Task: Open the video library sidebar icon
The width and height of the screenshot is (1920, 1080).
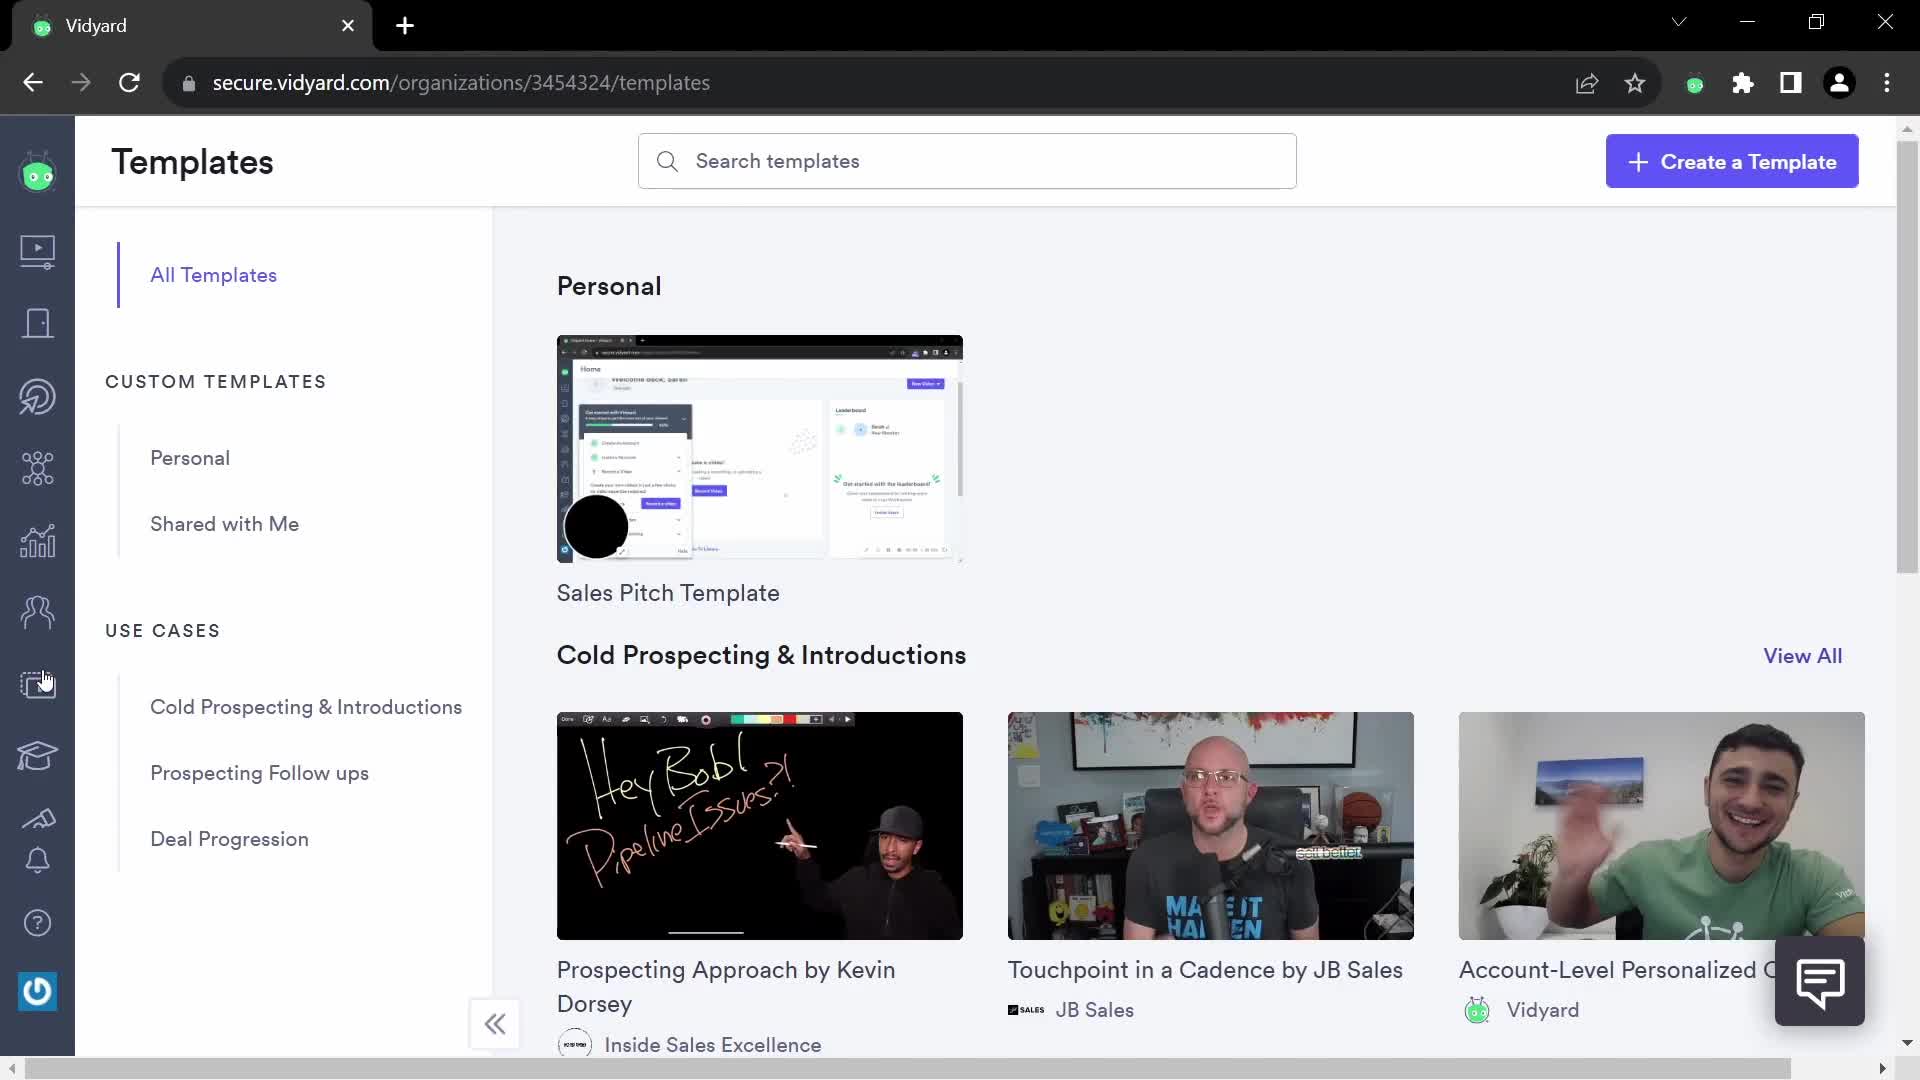Action: point(38,251)
